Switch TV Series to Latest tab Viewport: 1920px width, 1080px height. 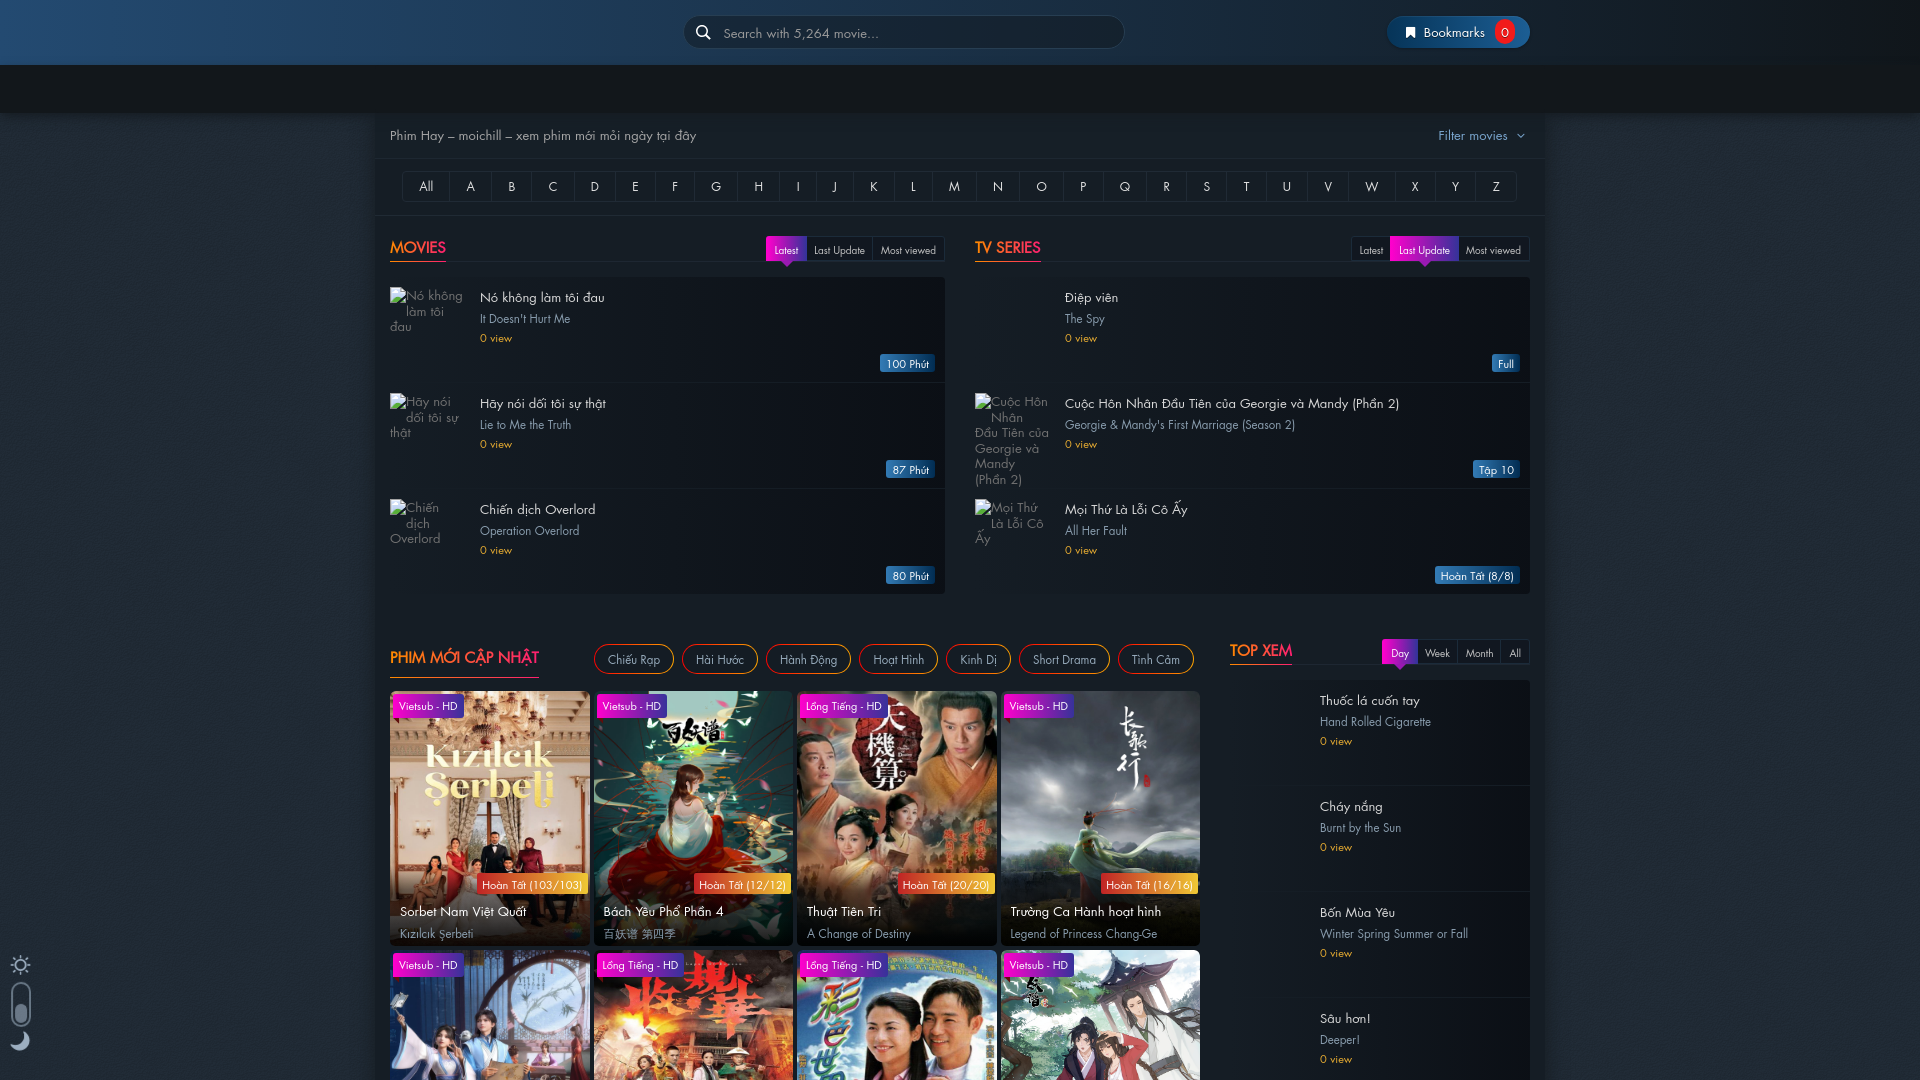pyautogui.click(x=1370, y=250)
